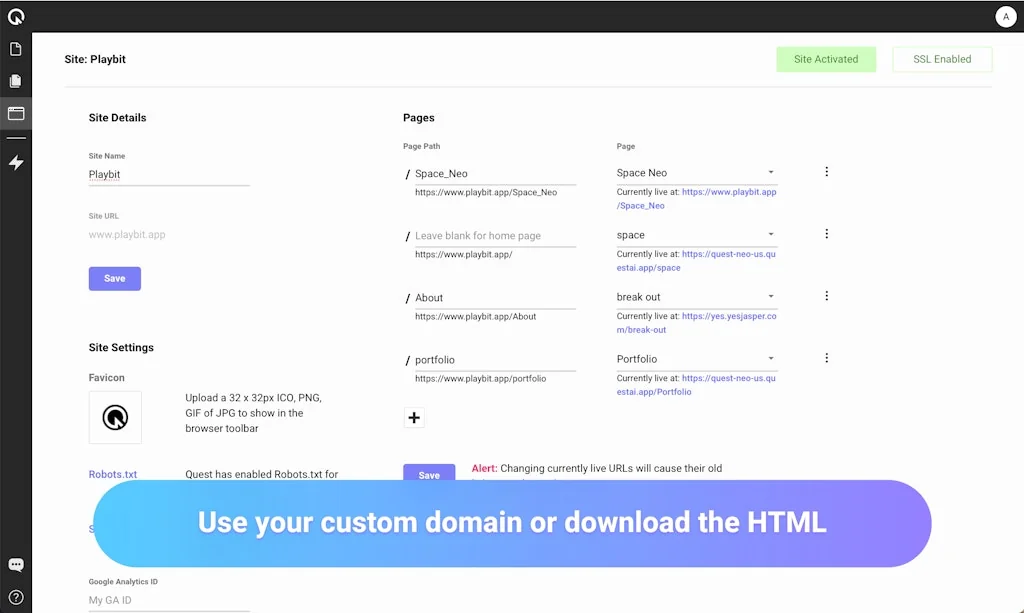Screen dimensions: 1024x613
Task: Select the sites browser window icon in sidebar
Action: click(16, 113)
